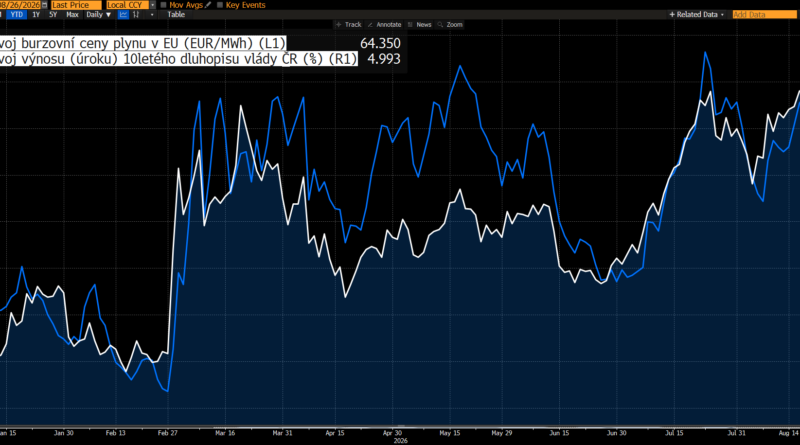The width and height of the screenshot is (800, 445).
Task: Click the Mov Avgs pencil edit icon
Action: [208, 5]
